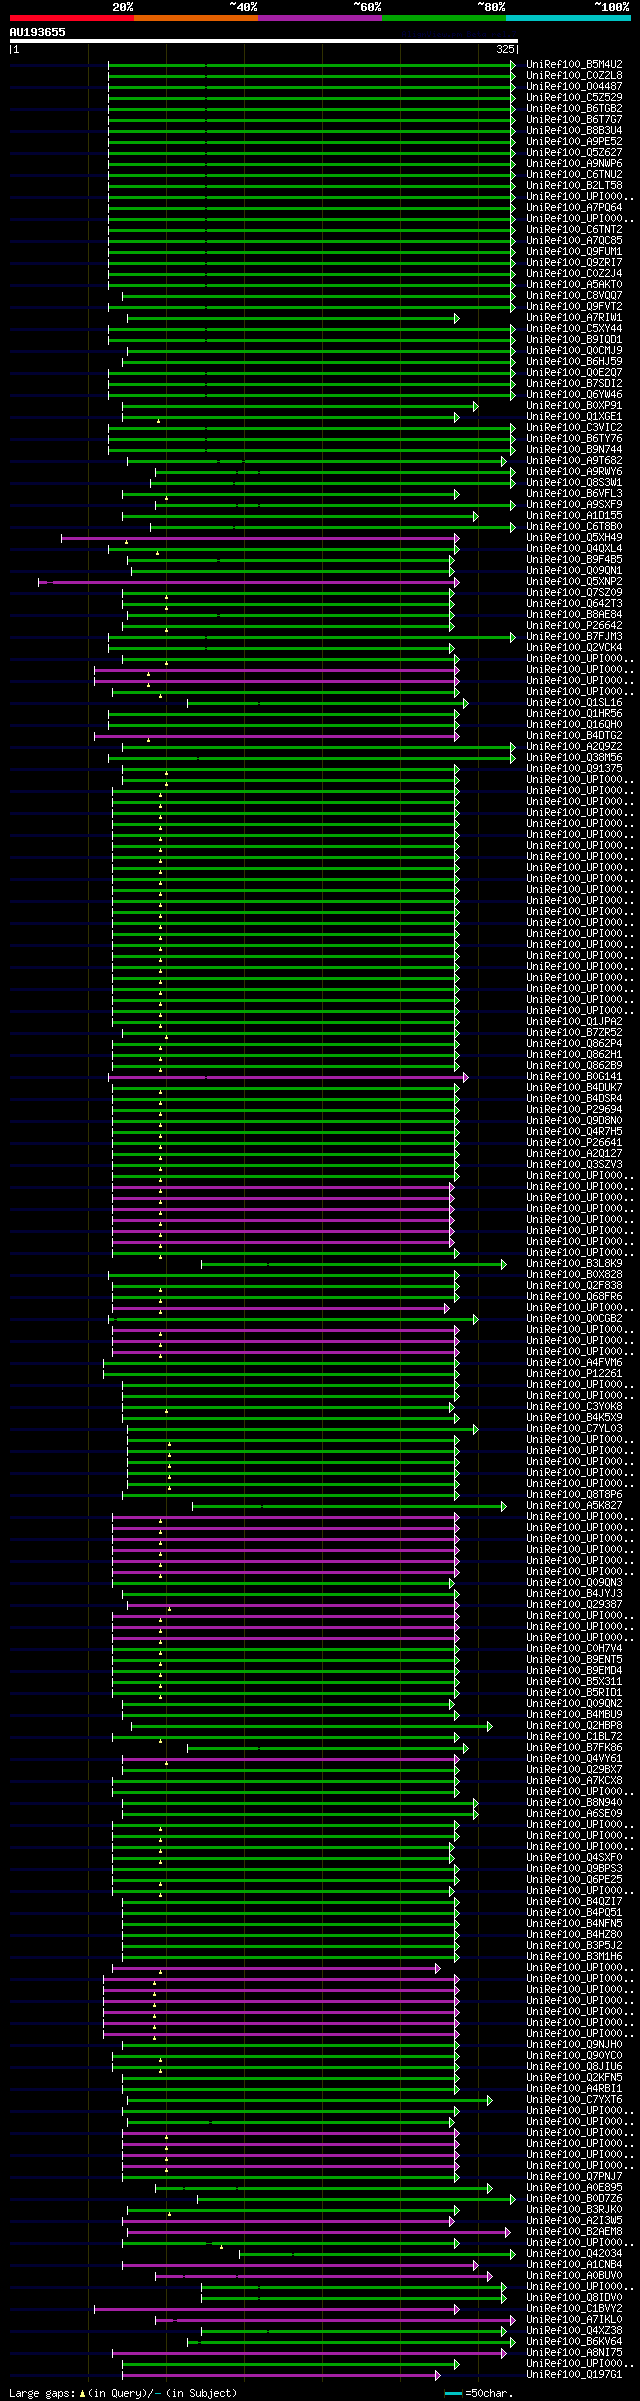Select hit UniRef100_Q9NJH0

pos(574,2044)
